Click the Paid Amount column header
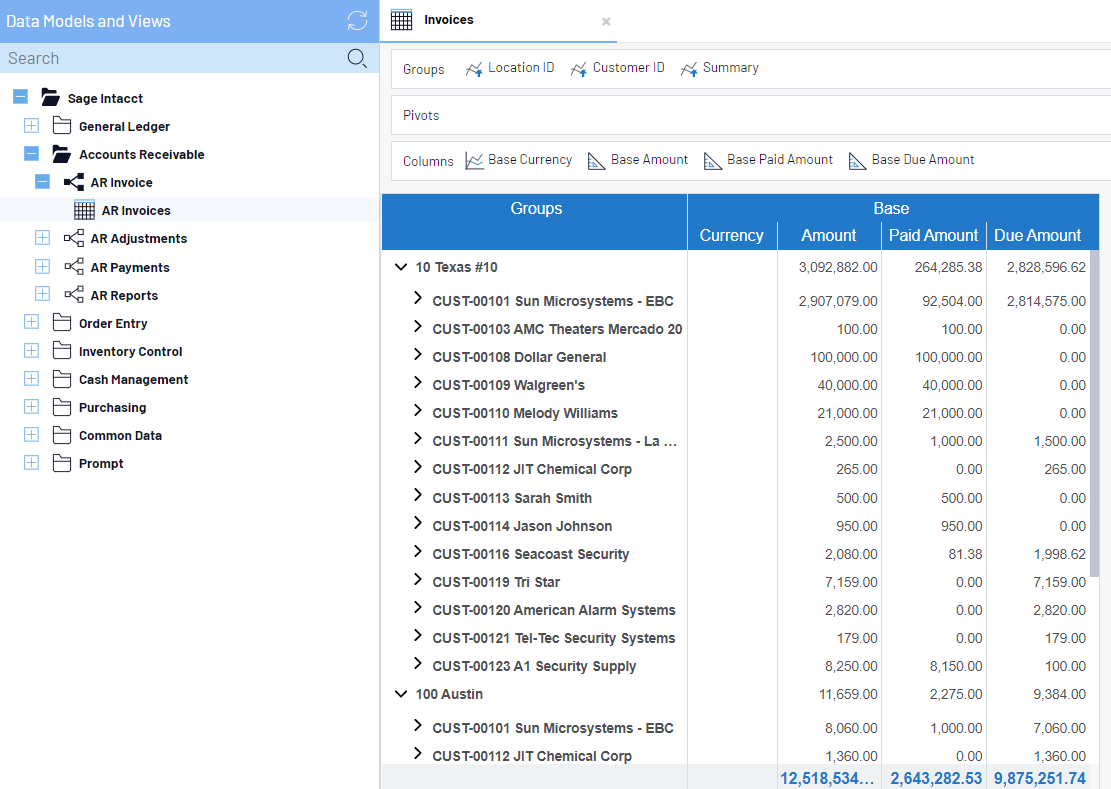 [933, 236]
